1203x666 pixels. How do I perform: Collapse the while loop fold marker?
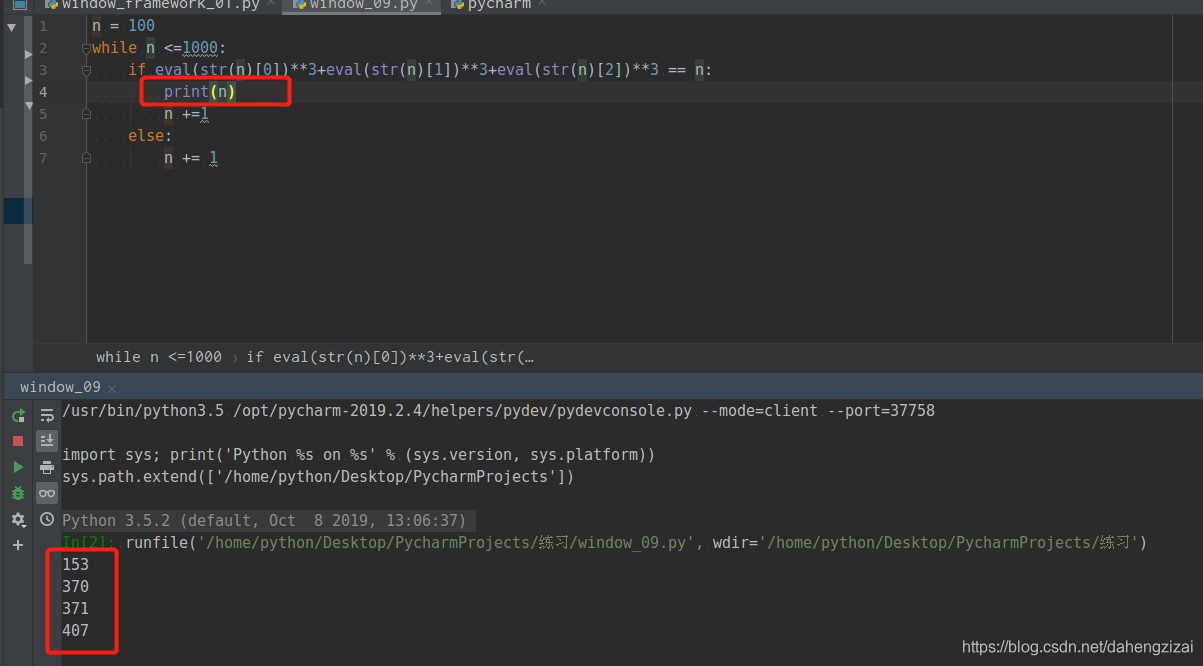[x=87, y=48]
